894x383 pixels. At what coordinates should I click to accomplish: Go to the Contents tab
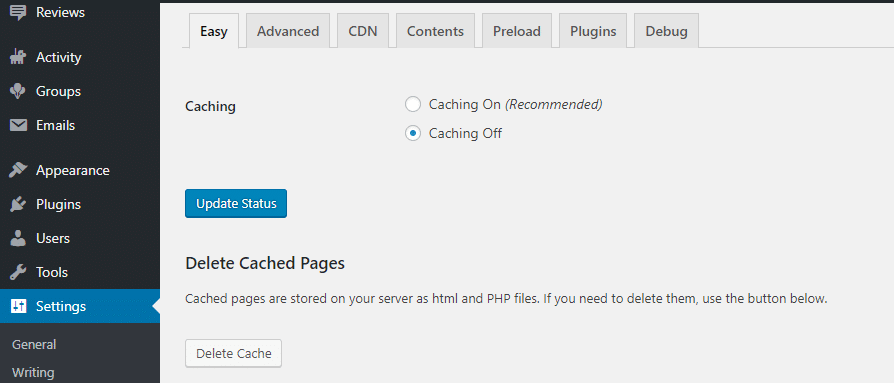[x=435, y=31]
